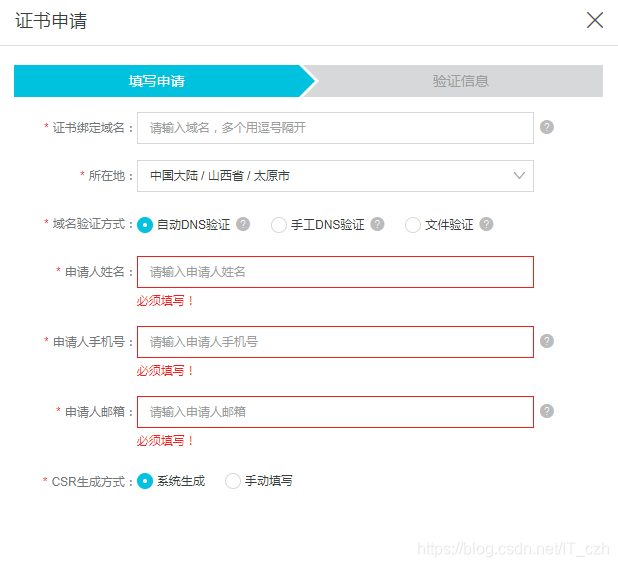Close the 证书申请 dialog
Image resolution: width=618 pixels, height=567 pixels.
click(x=594, y=20)
